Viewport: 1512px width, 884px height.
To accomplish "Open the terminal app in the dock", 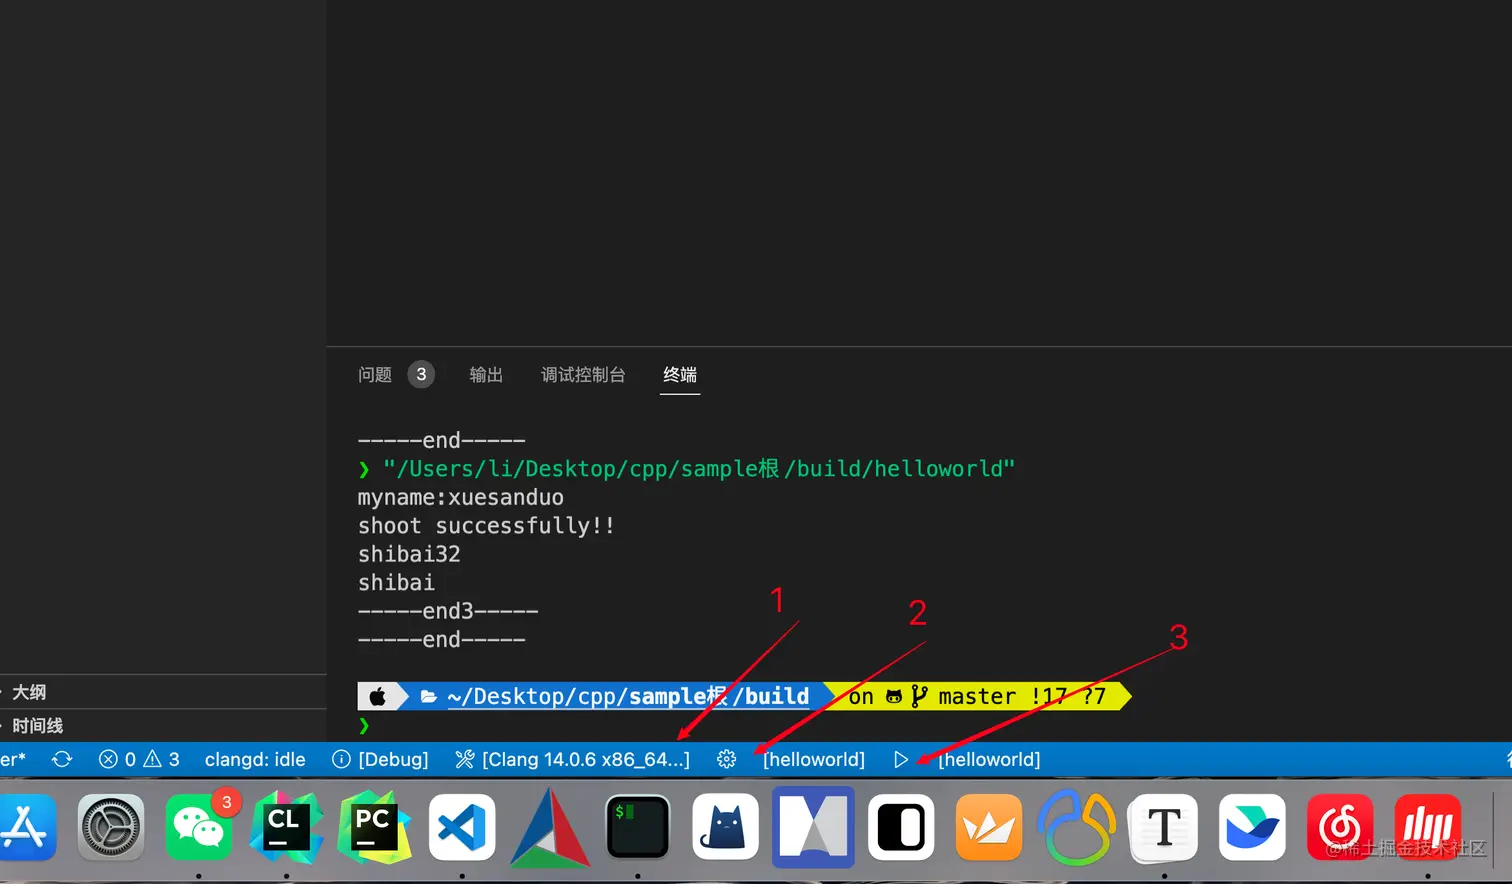I will [637, 827].
